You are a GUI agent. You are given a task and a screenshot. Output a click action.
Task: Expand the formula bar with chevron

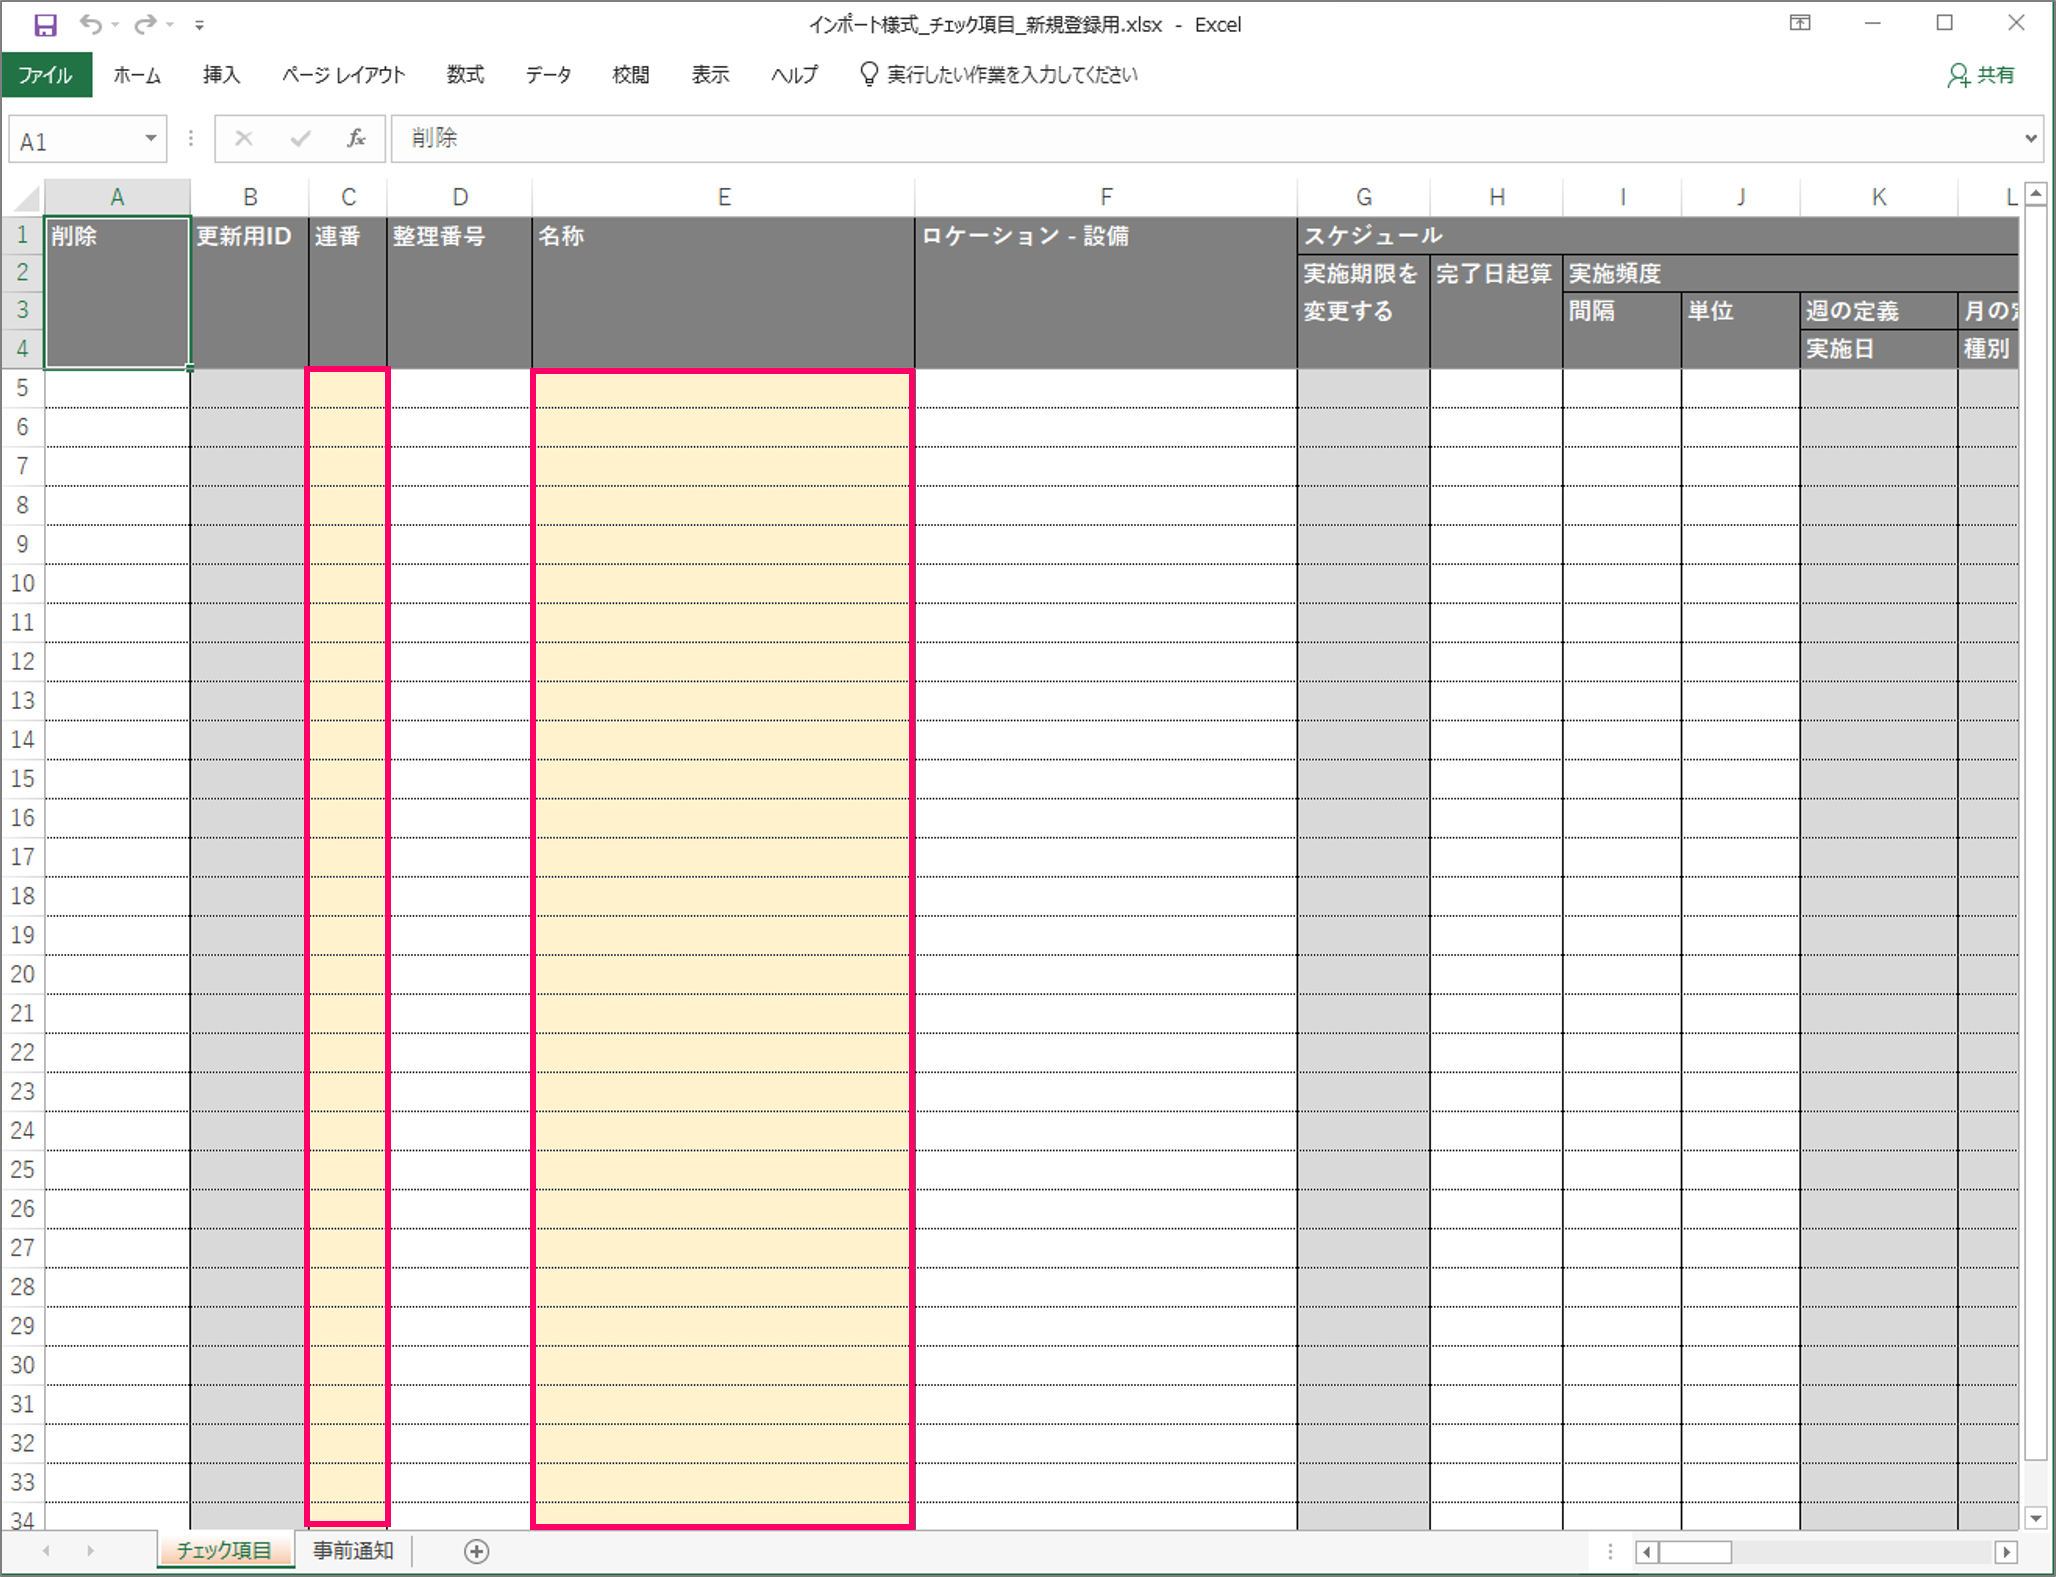click(x=2031, y=138)
